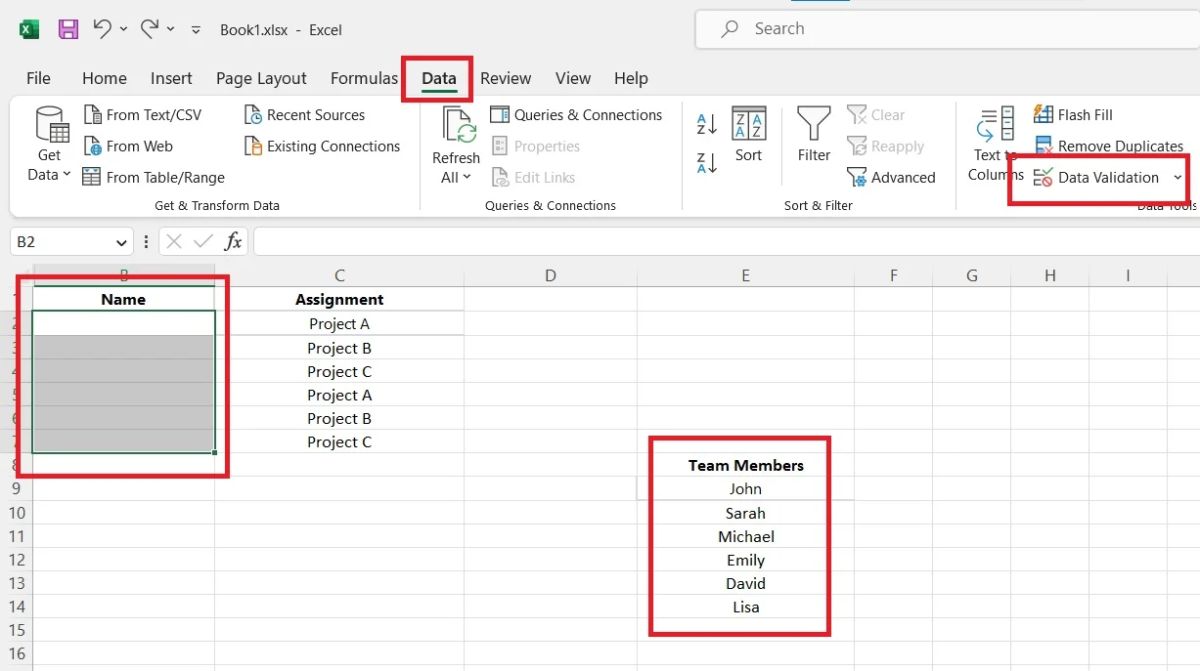Open the Undo dropdown arrow
The width and height of the screenshot is (1200, 671).
[x=126, y=29]
